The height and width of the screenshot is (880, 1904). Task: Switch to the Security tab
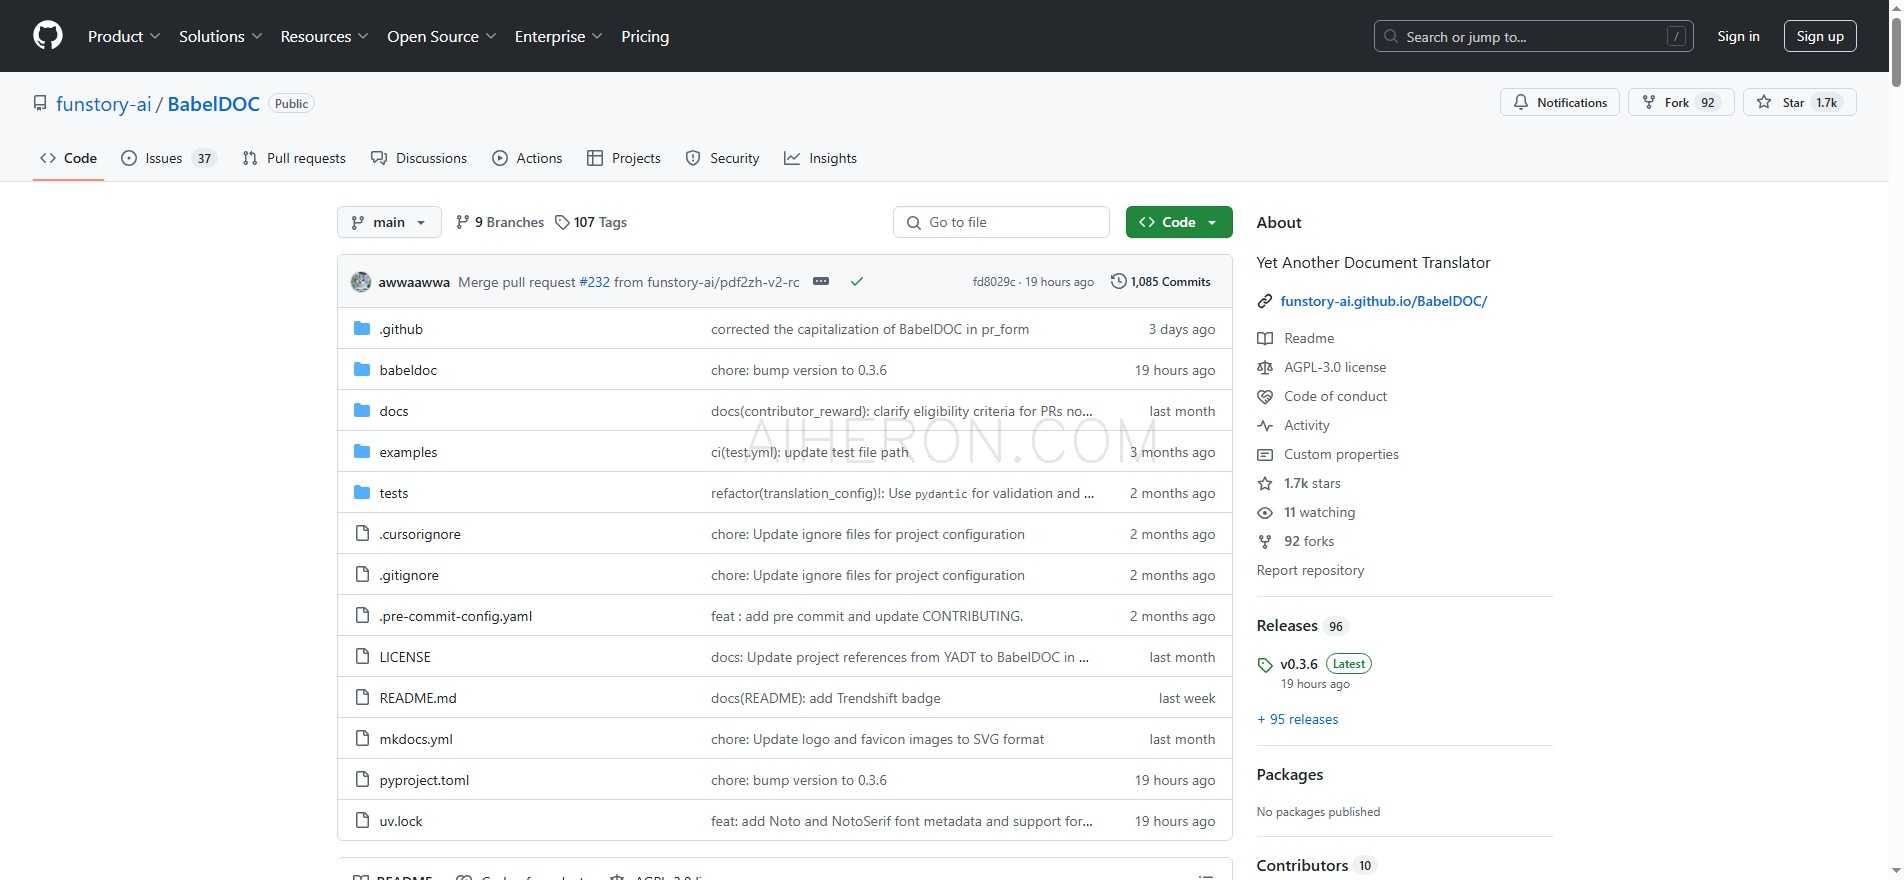[723, 158]
